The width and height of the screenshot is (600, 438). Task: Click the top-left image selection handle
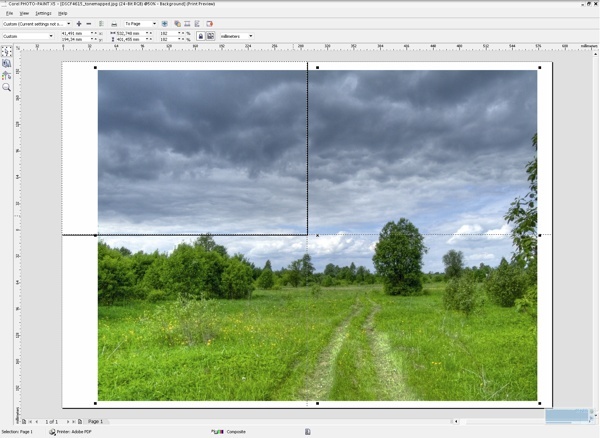95,68
